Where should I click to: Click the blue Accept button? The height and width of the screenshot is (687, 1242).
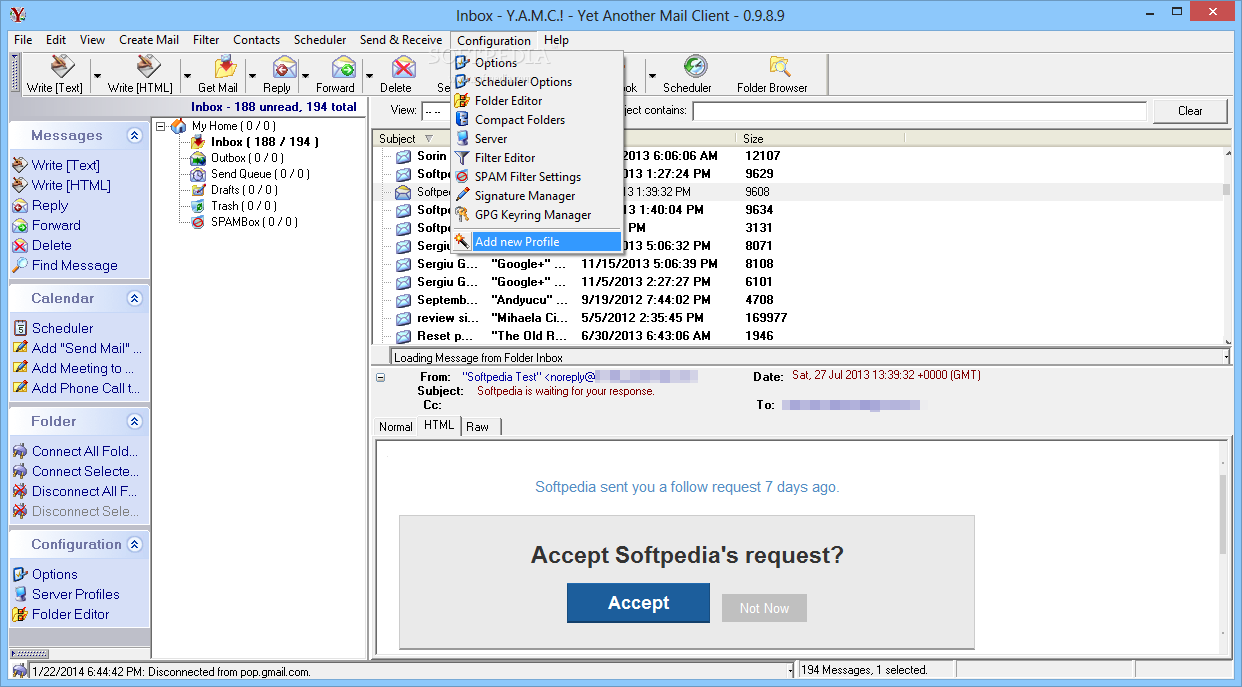(x=638, y=603)
